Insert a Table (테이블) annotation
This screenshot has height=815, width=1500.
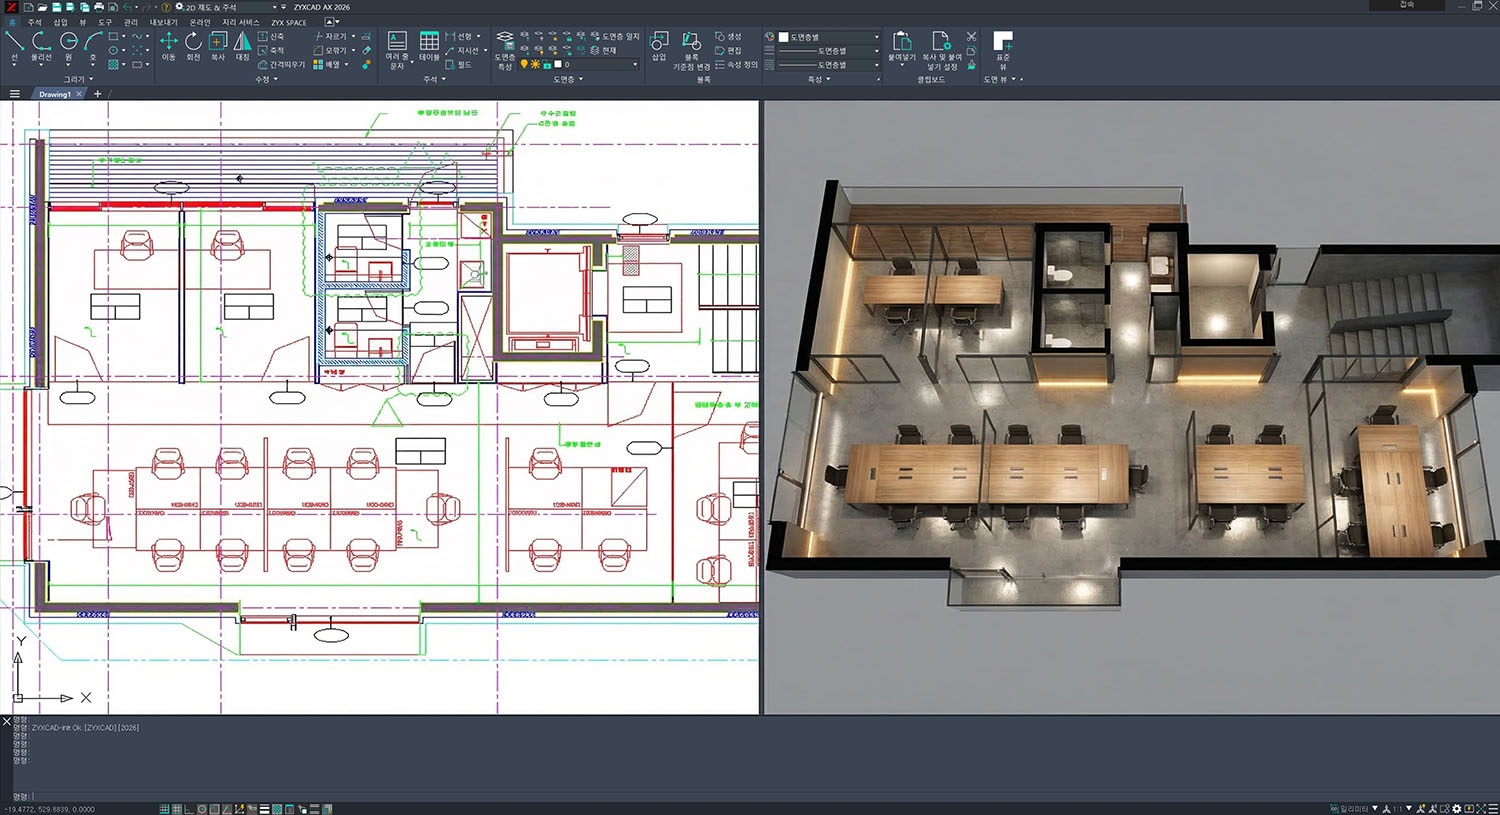point(429,42)
